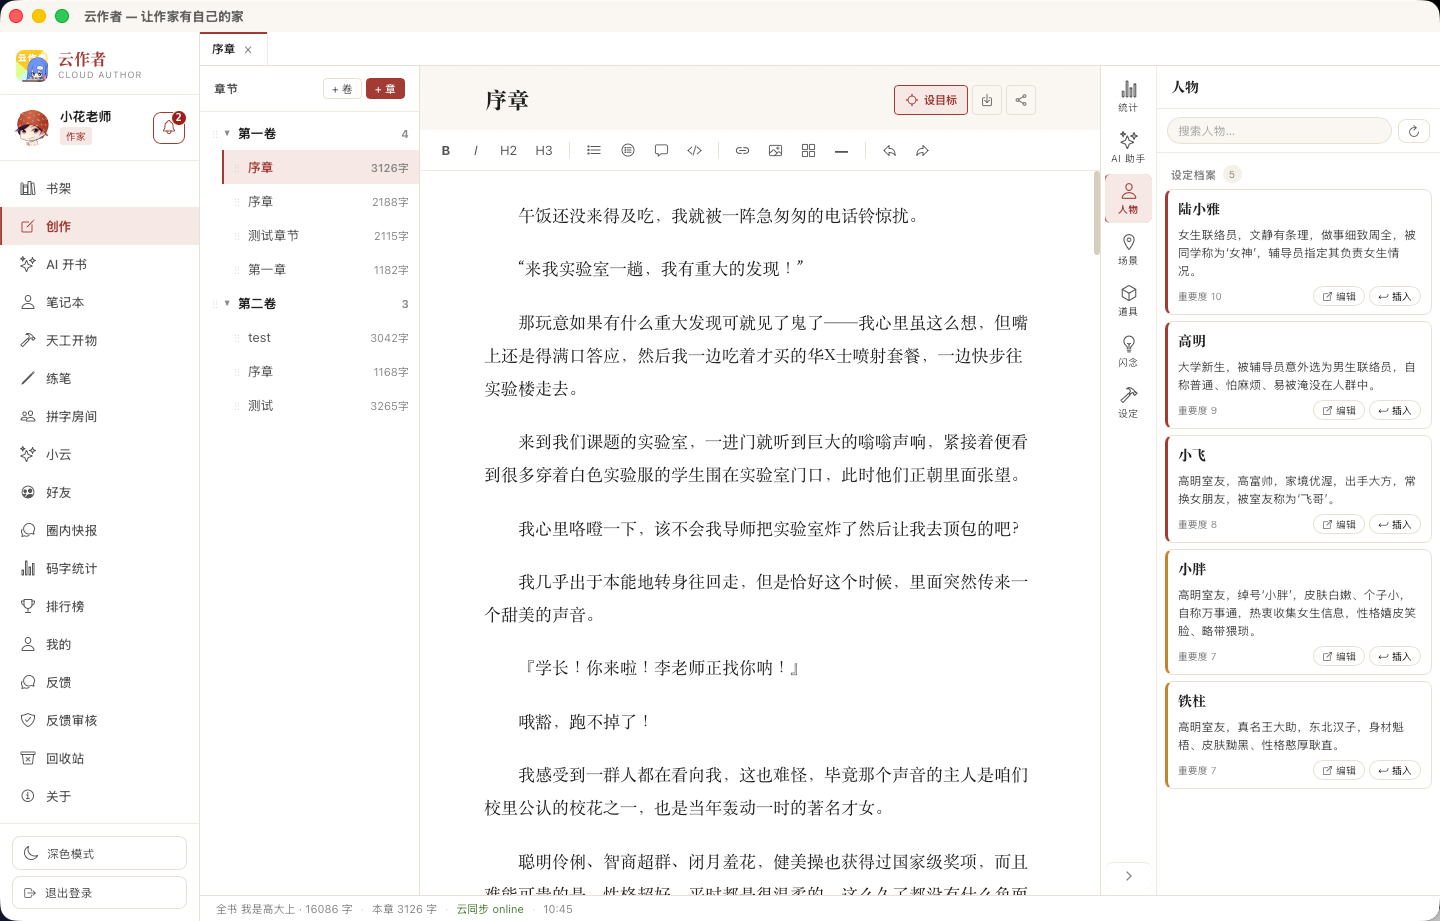The height and width of the screenshot is (921, 1440).
Task: Select the 人物 characters panel icon
Action: [1128, 198]
